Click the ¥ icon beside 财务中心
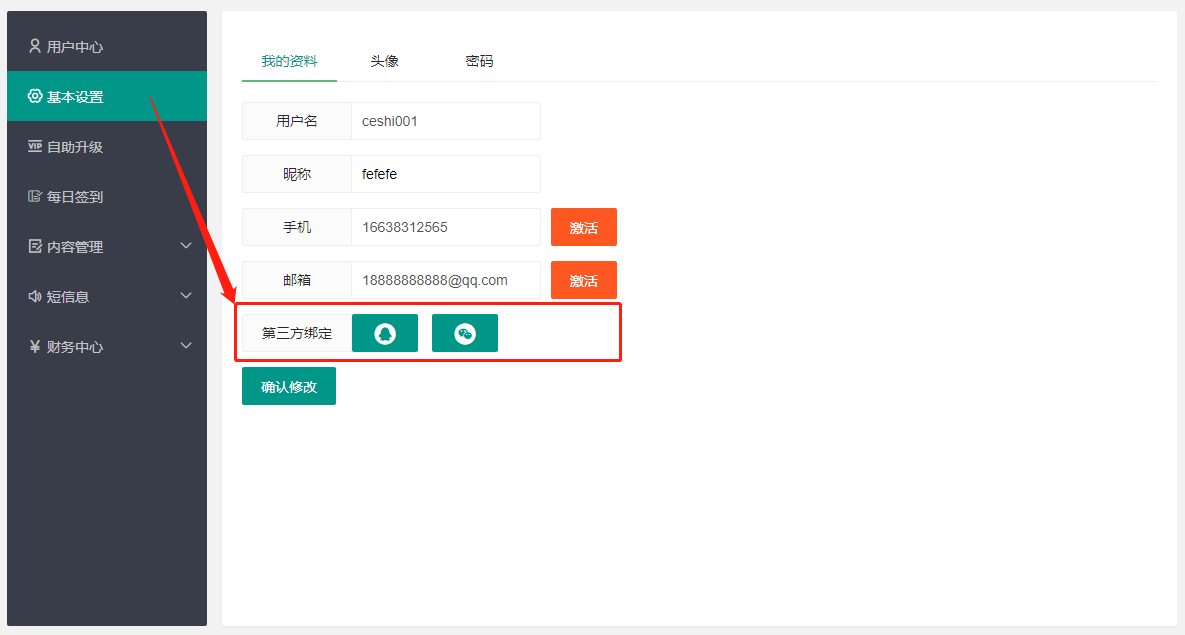The width and height of the screenshot is (1185, 635). (x=34, y=346)
